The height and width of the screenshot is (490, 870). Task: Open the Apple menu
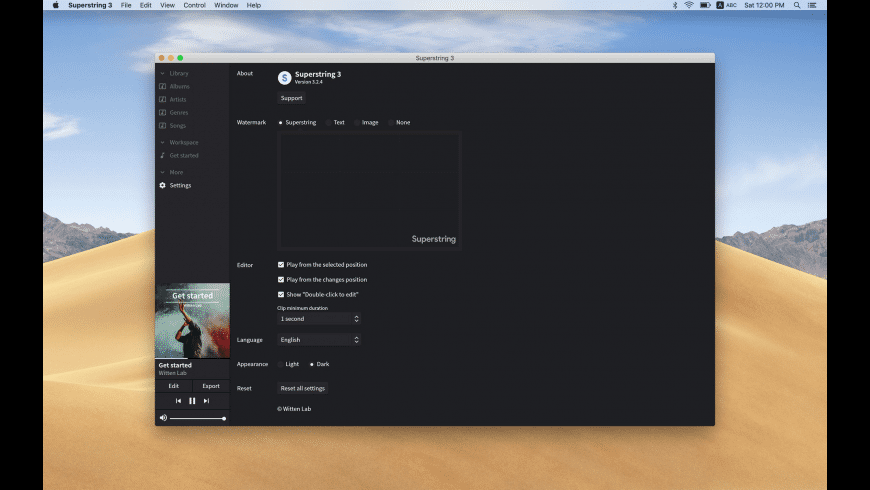[55, 5]
